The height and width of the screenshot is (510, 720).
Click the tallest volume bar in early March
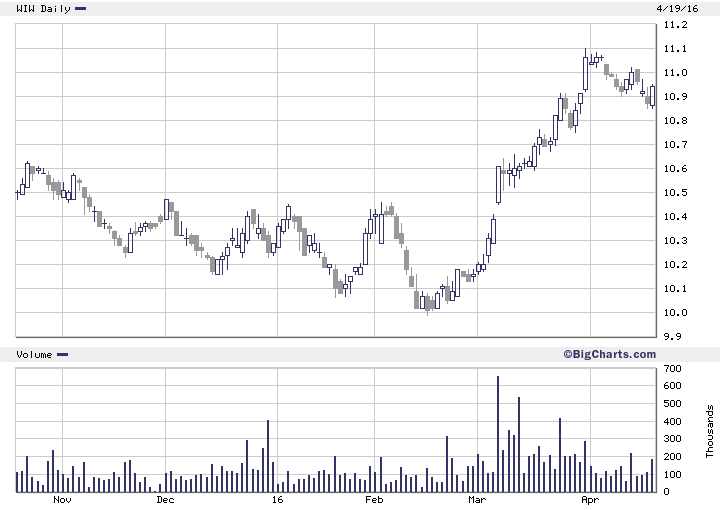coord(498,434)
